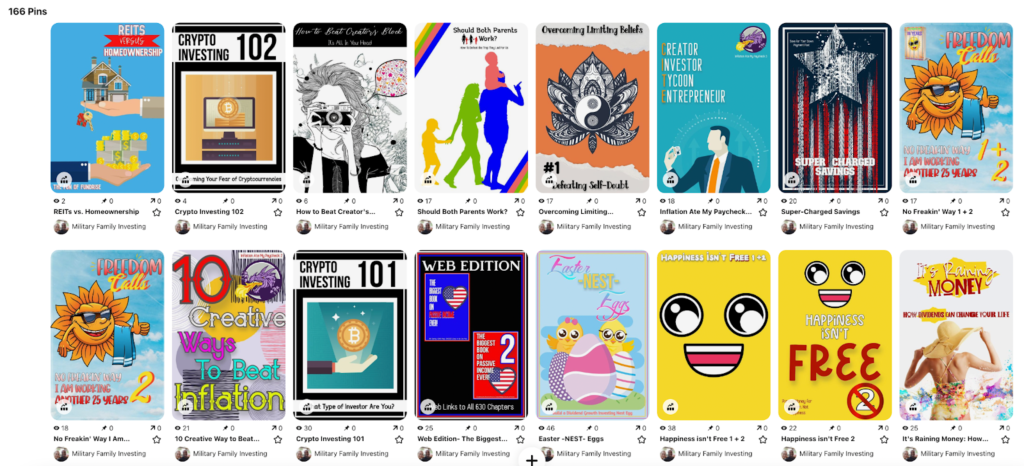
Task: Click the plus button at bottom center
Action: [x=532, y=460]
